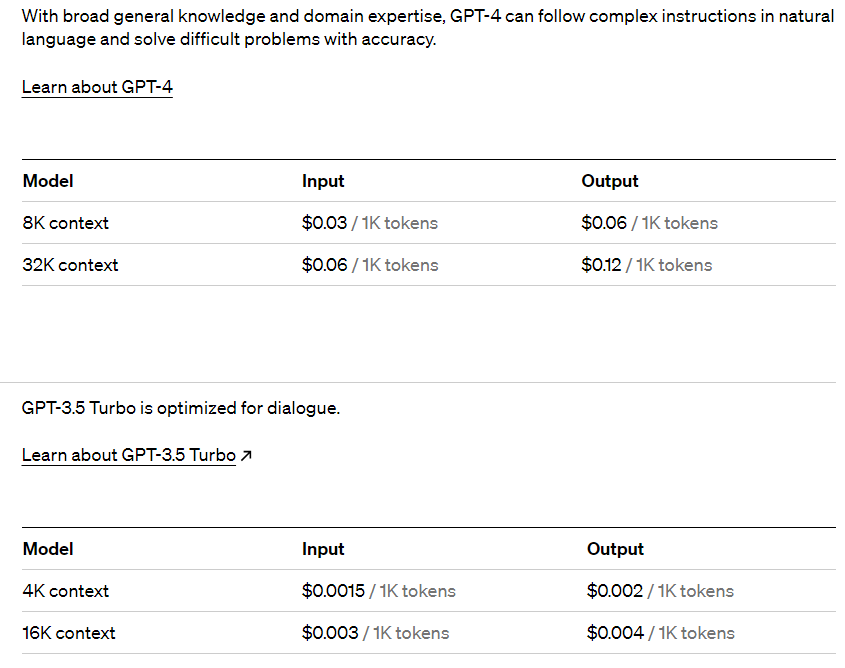Image resolution: width=845 pixels, height=668 pixels.
Task: Click the external arrow icon beside GPT-3.5 Turbo link
Action: (x=246, y=456)
